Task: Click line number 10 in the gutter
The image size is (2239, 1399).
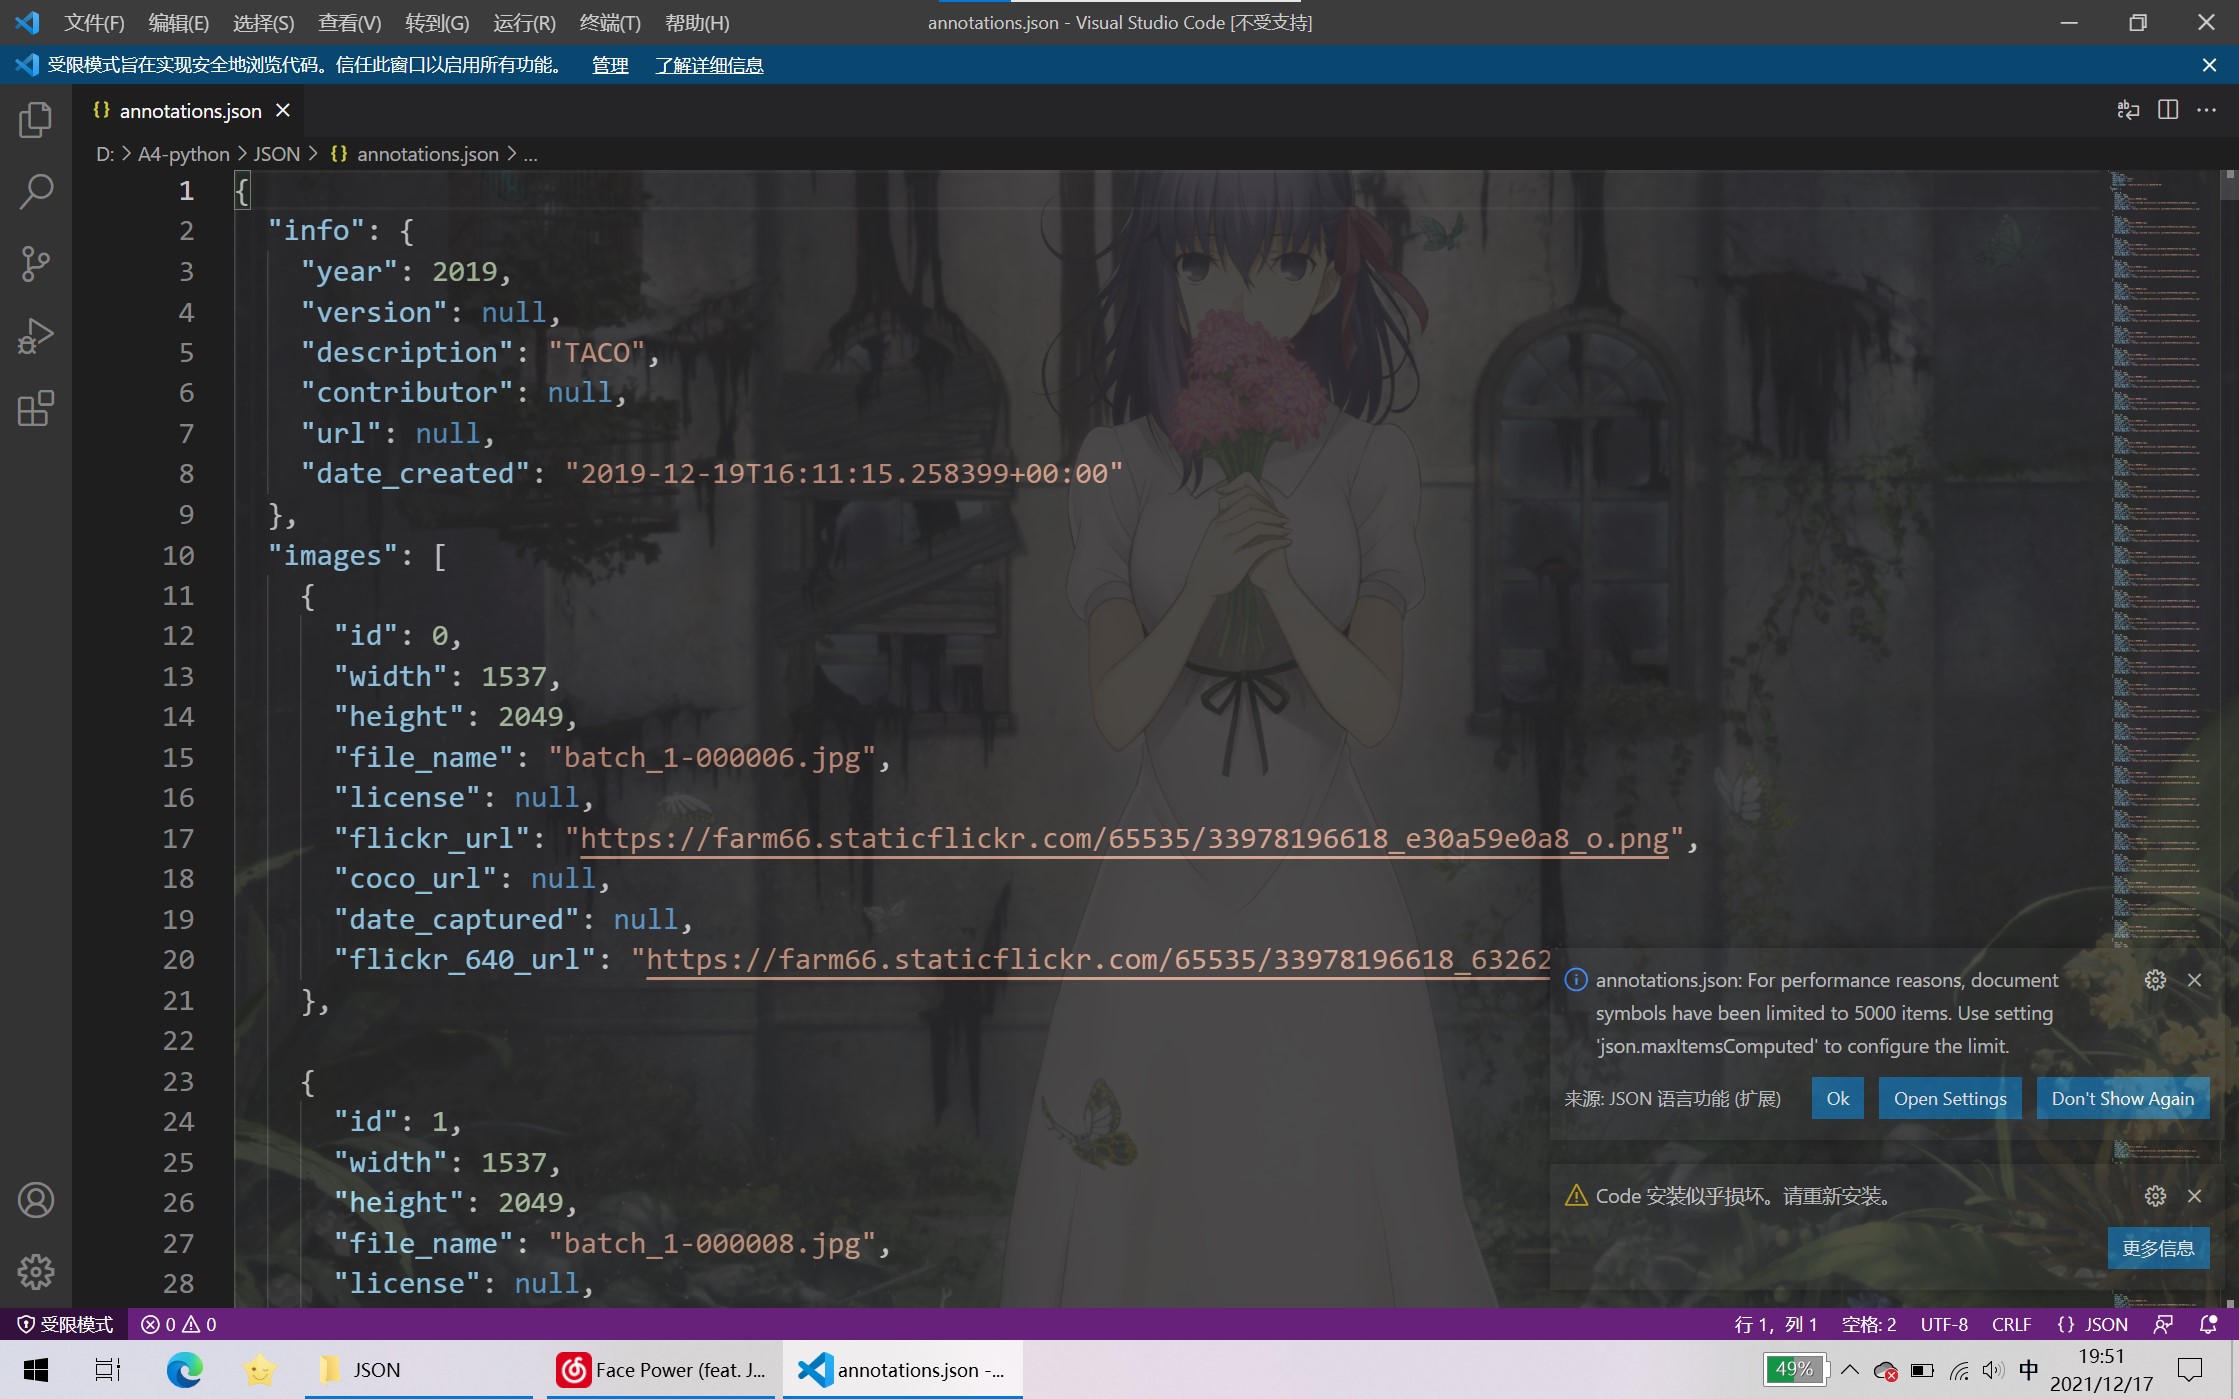Action: 178,555
